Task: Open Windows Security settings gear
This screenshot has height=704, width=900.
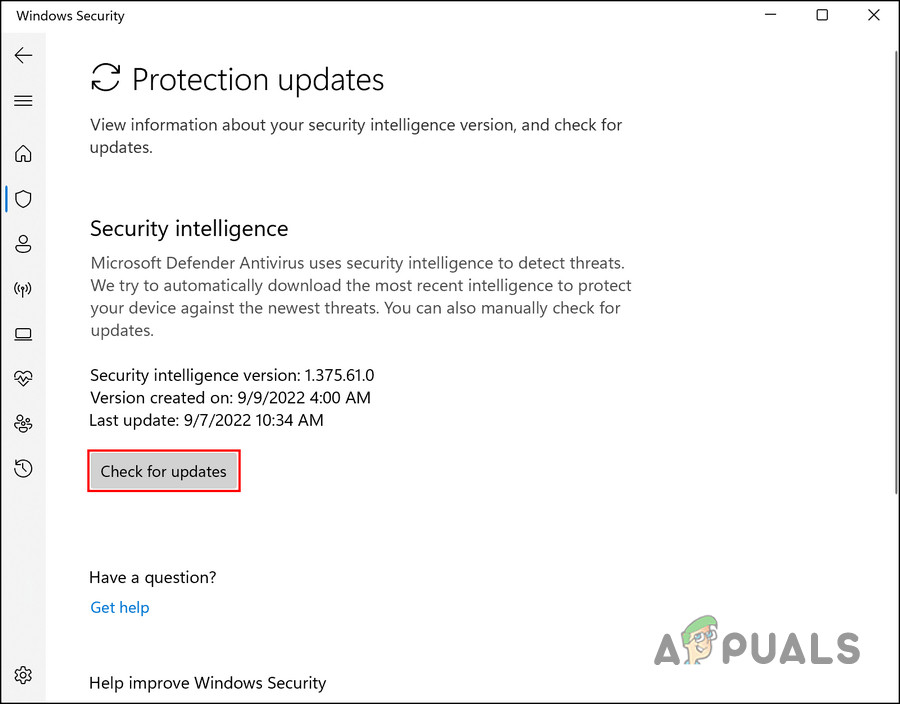Action: click(23, 675)
